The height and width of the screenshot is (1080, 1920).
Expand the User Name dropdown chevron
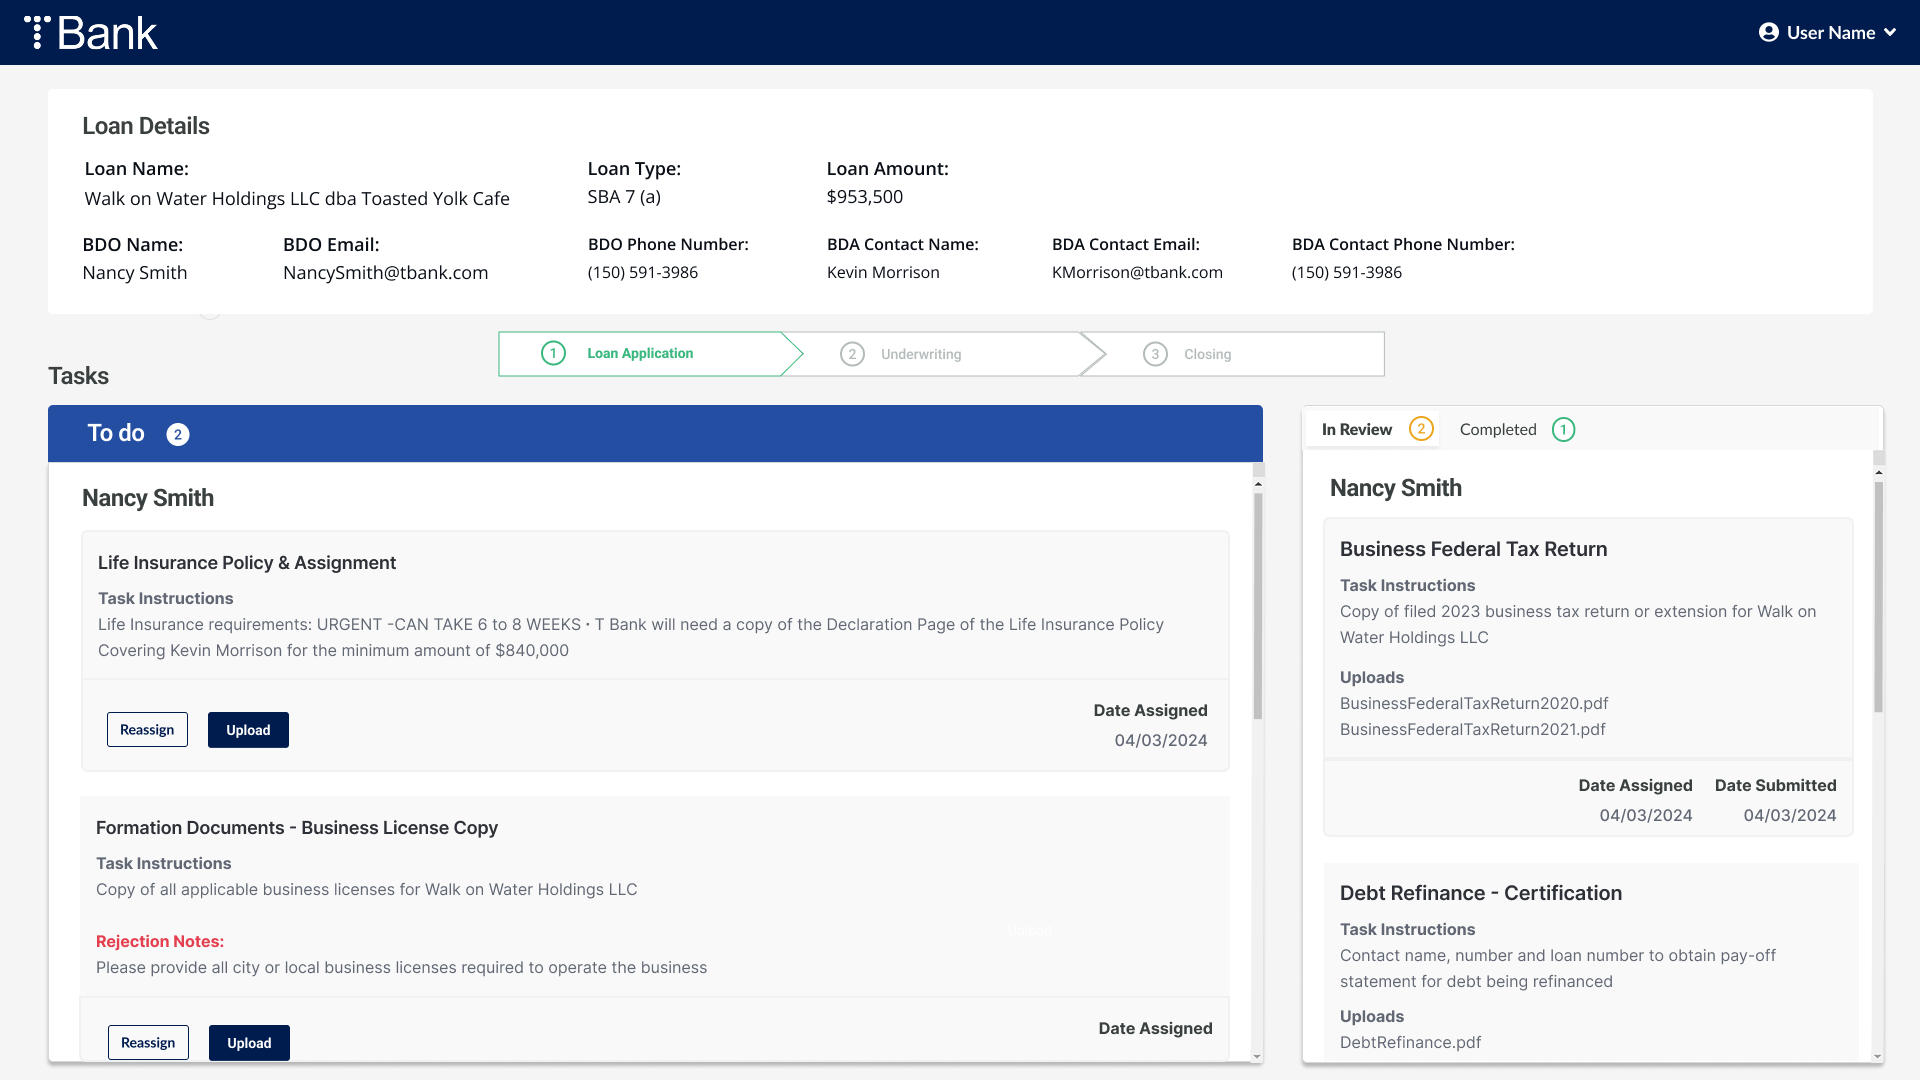click(x=1890, y=33)
